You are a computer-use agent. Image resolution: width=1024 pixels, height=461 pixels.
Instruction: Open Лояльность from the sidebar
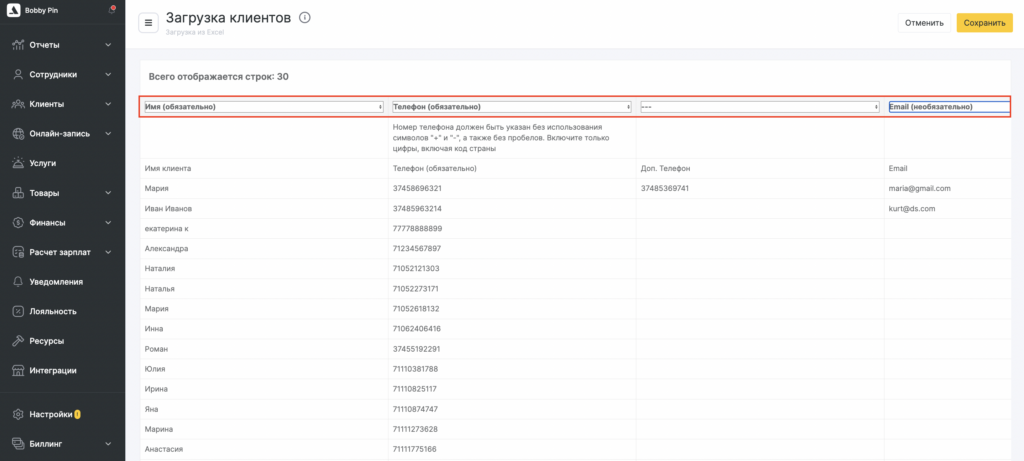(50, 311)
